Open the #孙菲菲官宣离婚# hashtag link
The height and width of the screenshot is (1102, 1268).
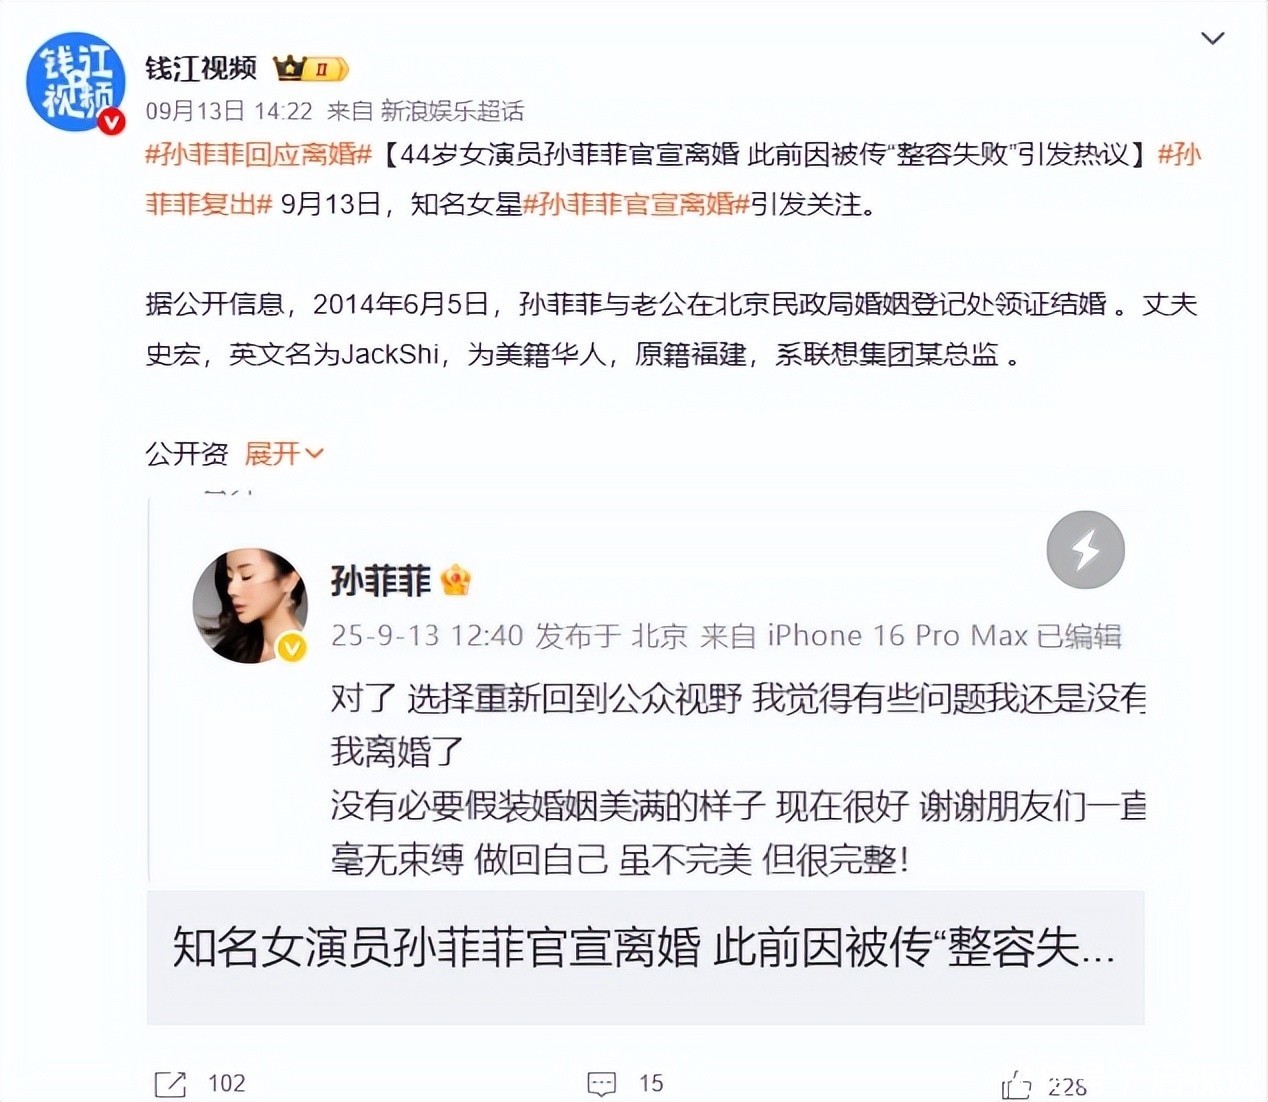point(636,204)
